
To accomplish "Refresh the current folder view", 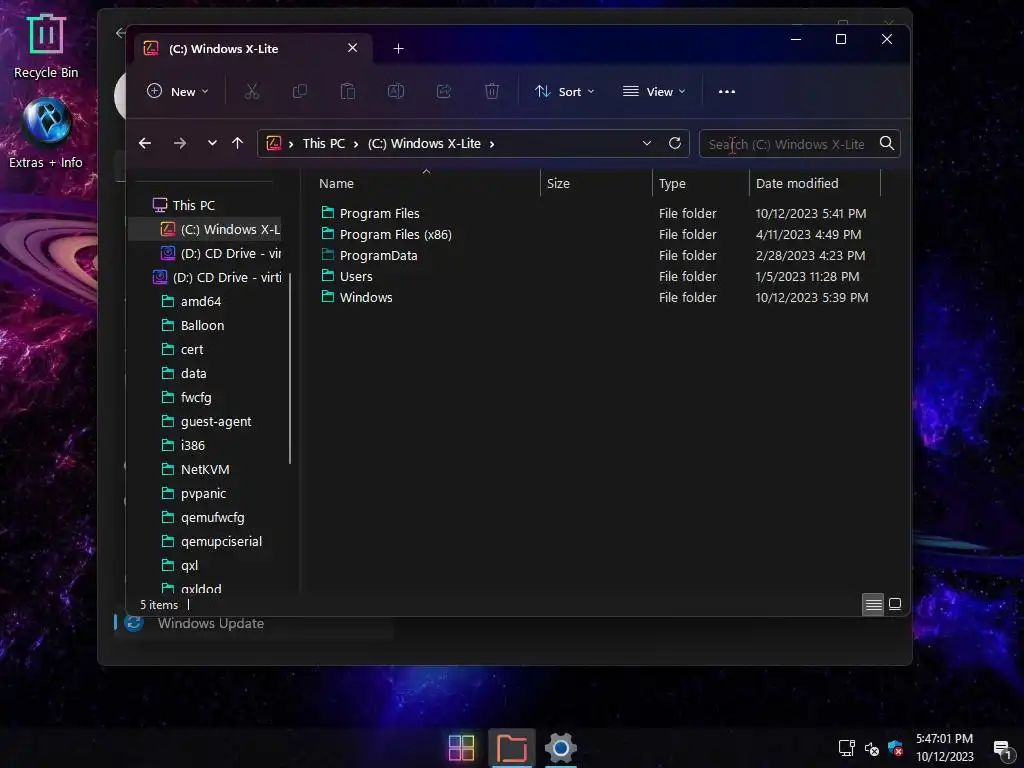I will point(675,143).
